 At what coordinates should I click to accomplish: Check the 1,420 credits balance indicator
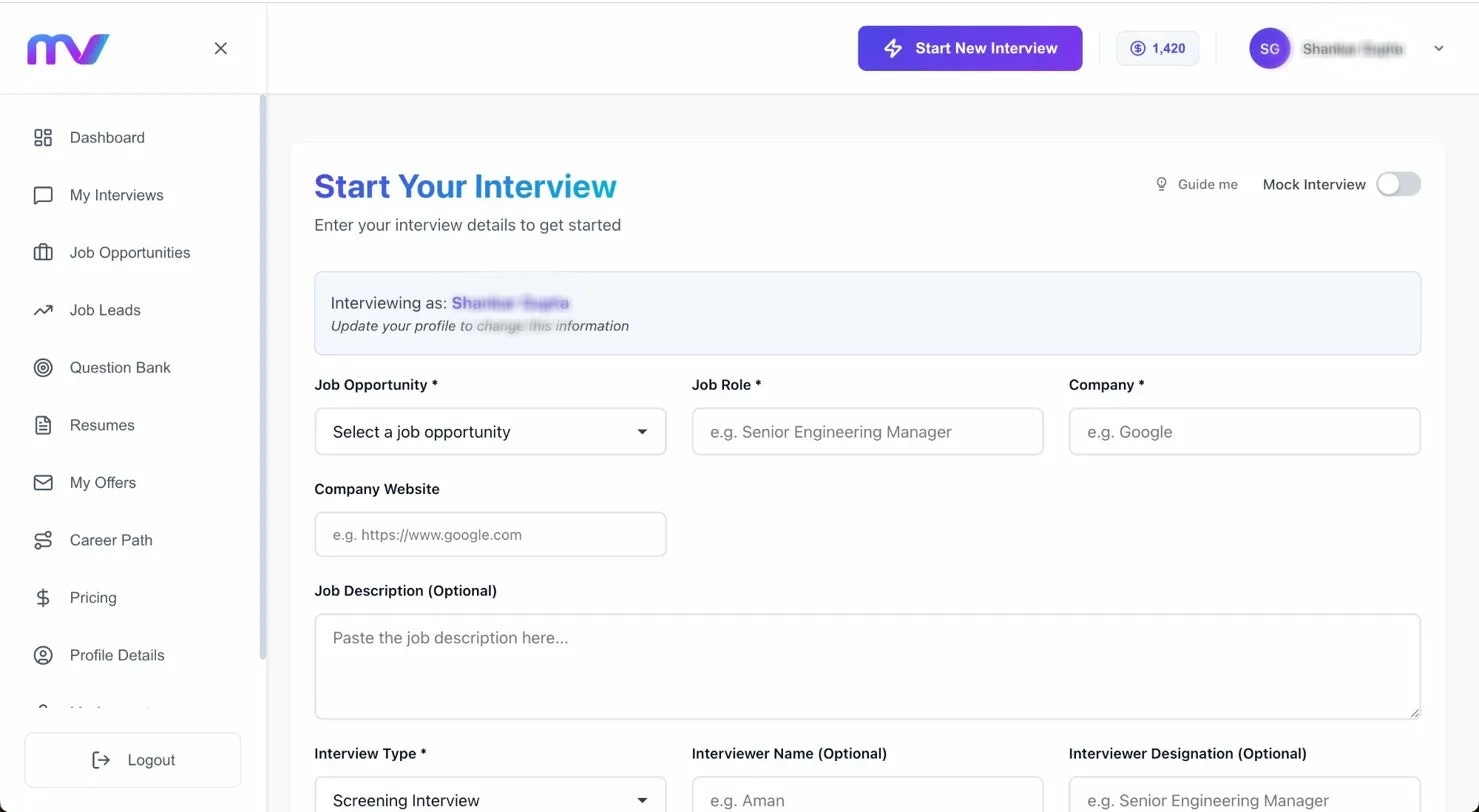1157,48
